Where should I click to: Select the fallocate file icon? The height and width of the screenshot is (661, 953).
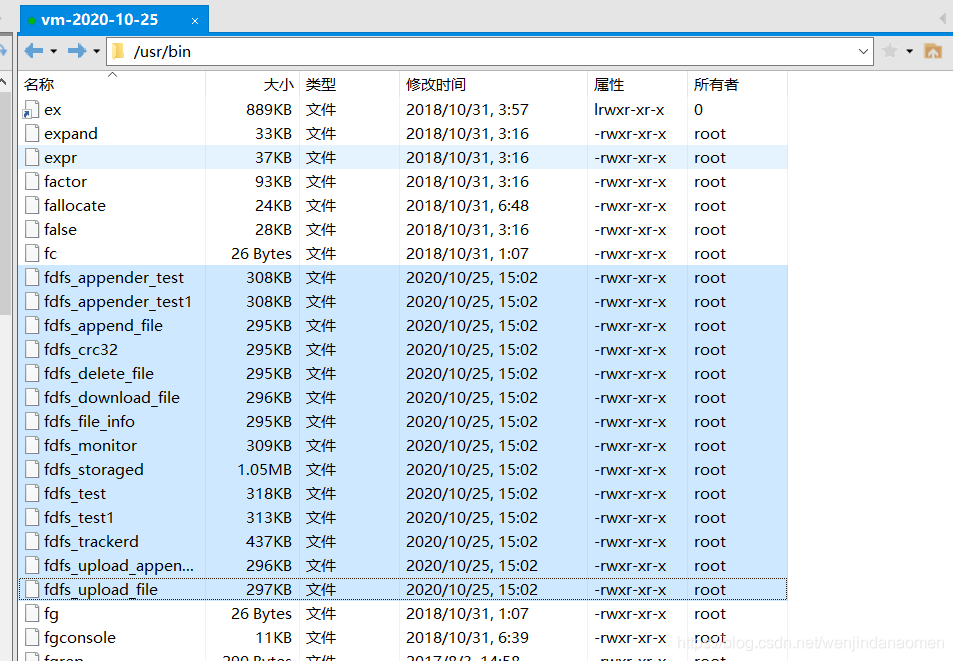[x=32, y=205]
